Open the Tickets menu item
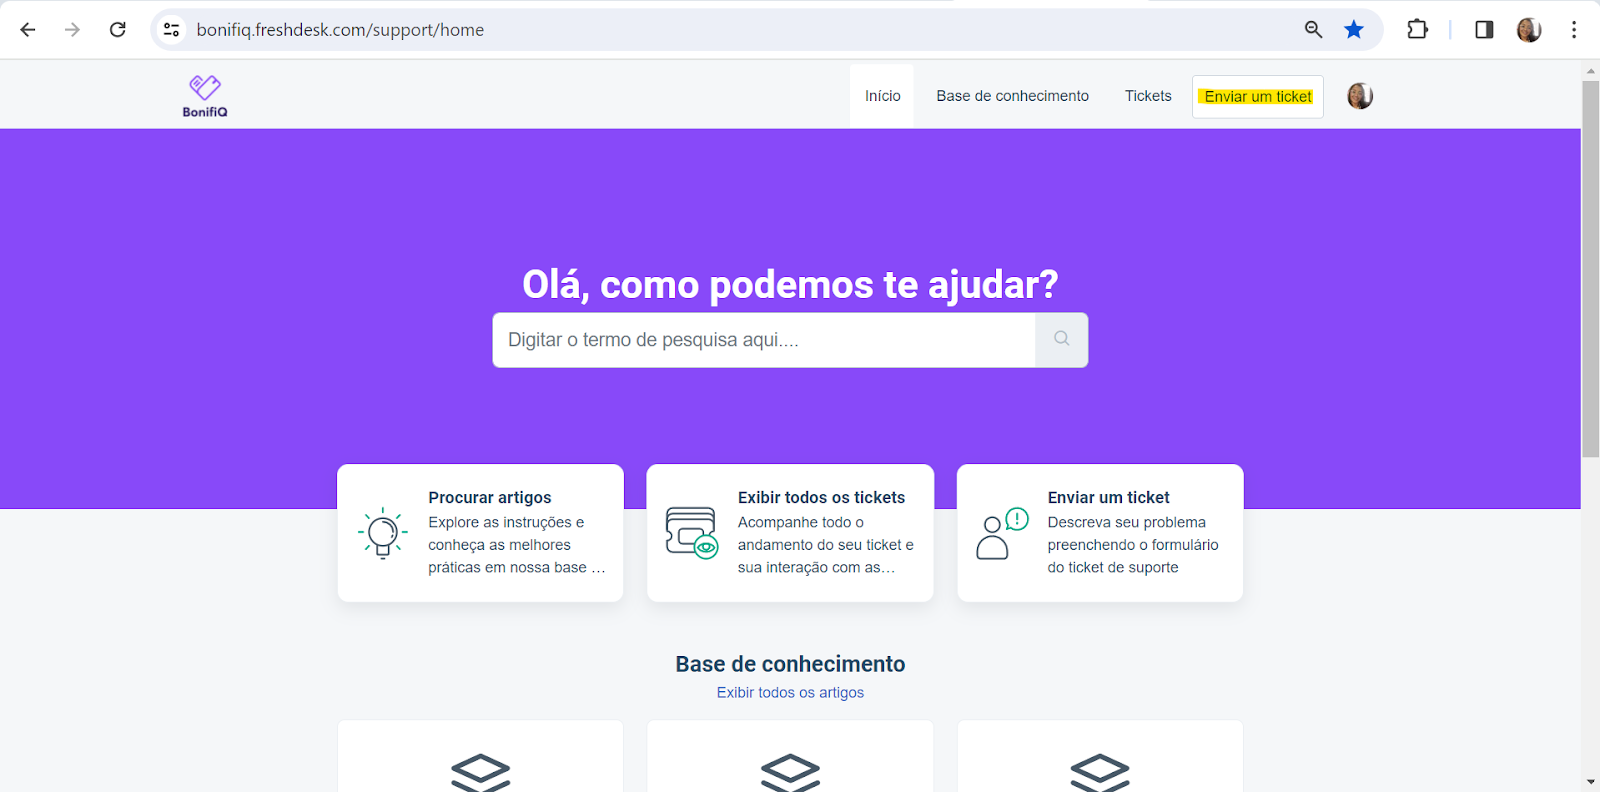The height and width of the screenshot is (792, 1600). coord(1148,96)
